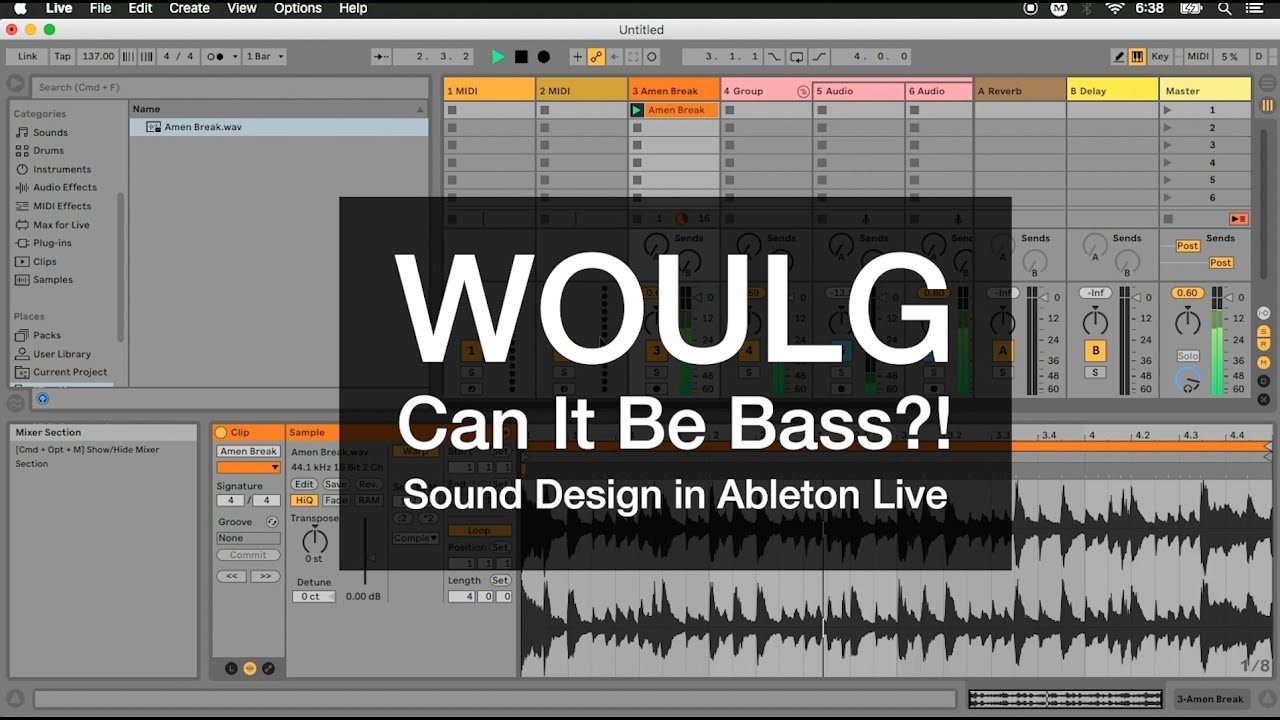The height and width of the screenshot is (720, 1280).
Task: Solo the B Delay return track
Action: click(1095, 373)
